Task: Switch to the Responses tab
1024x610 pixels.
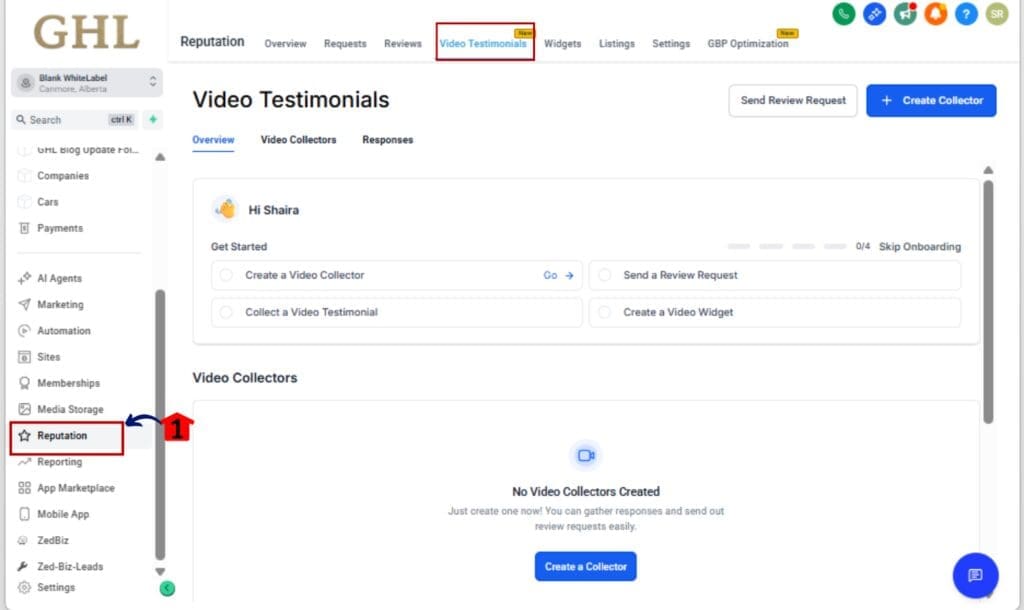Action: pos(387,139)
